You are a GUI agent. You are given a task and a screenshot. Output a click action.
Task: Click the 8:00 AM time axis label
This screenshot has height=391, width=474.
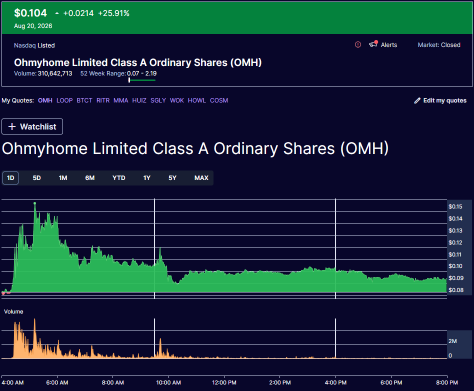(x=113, y=383)
